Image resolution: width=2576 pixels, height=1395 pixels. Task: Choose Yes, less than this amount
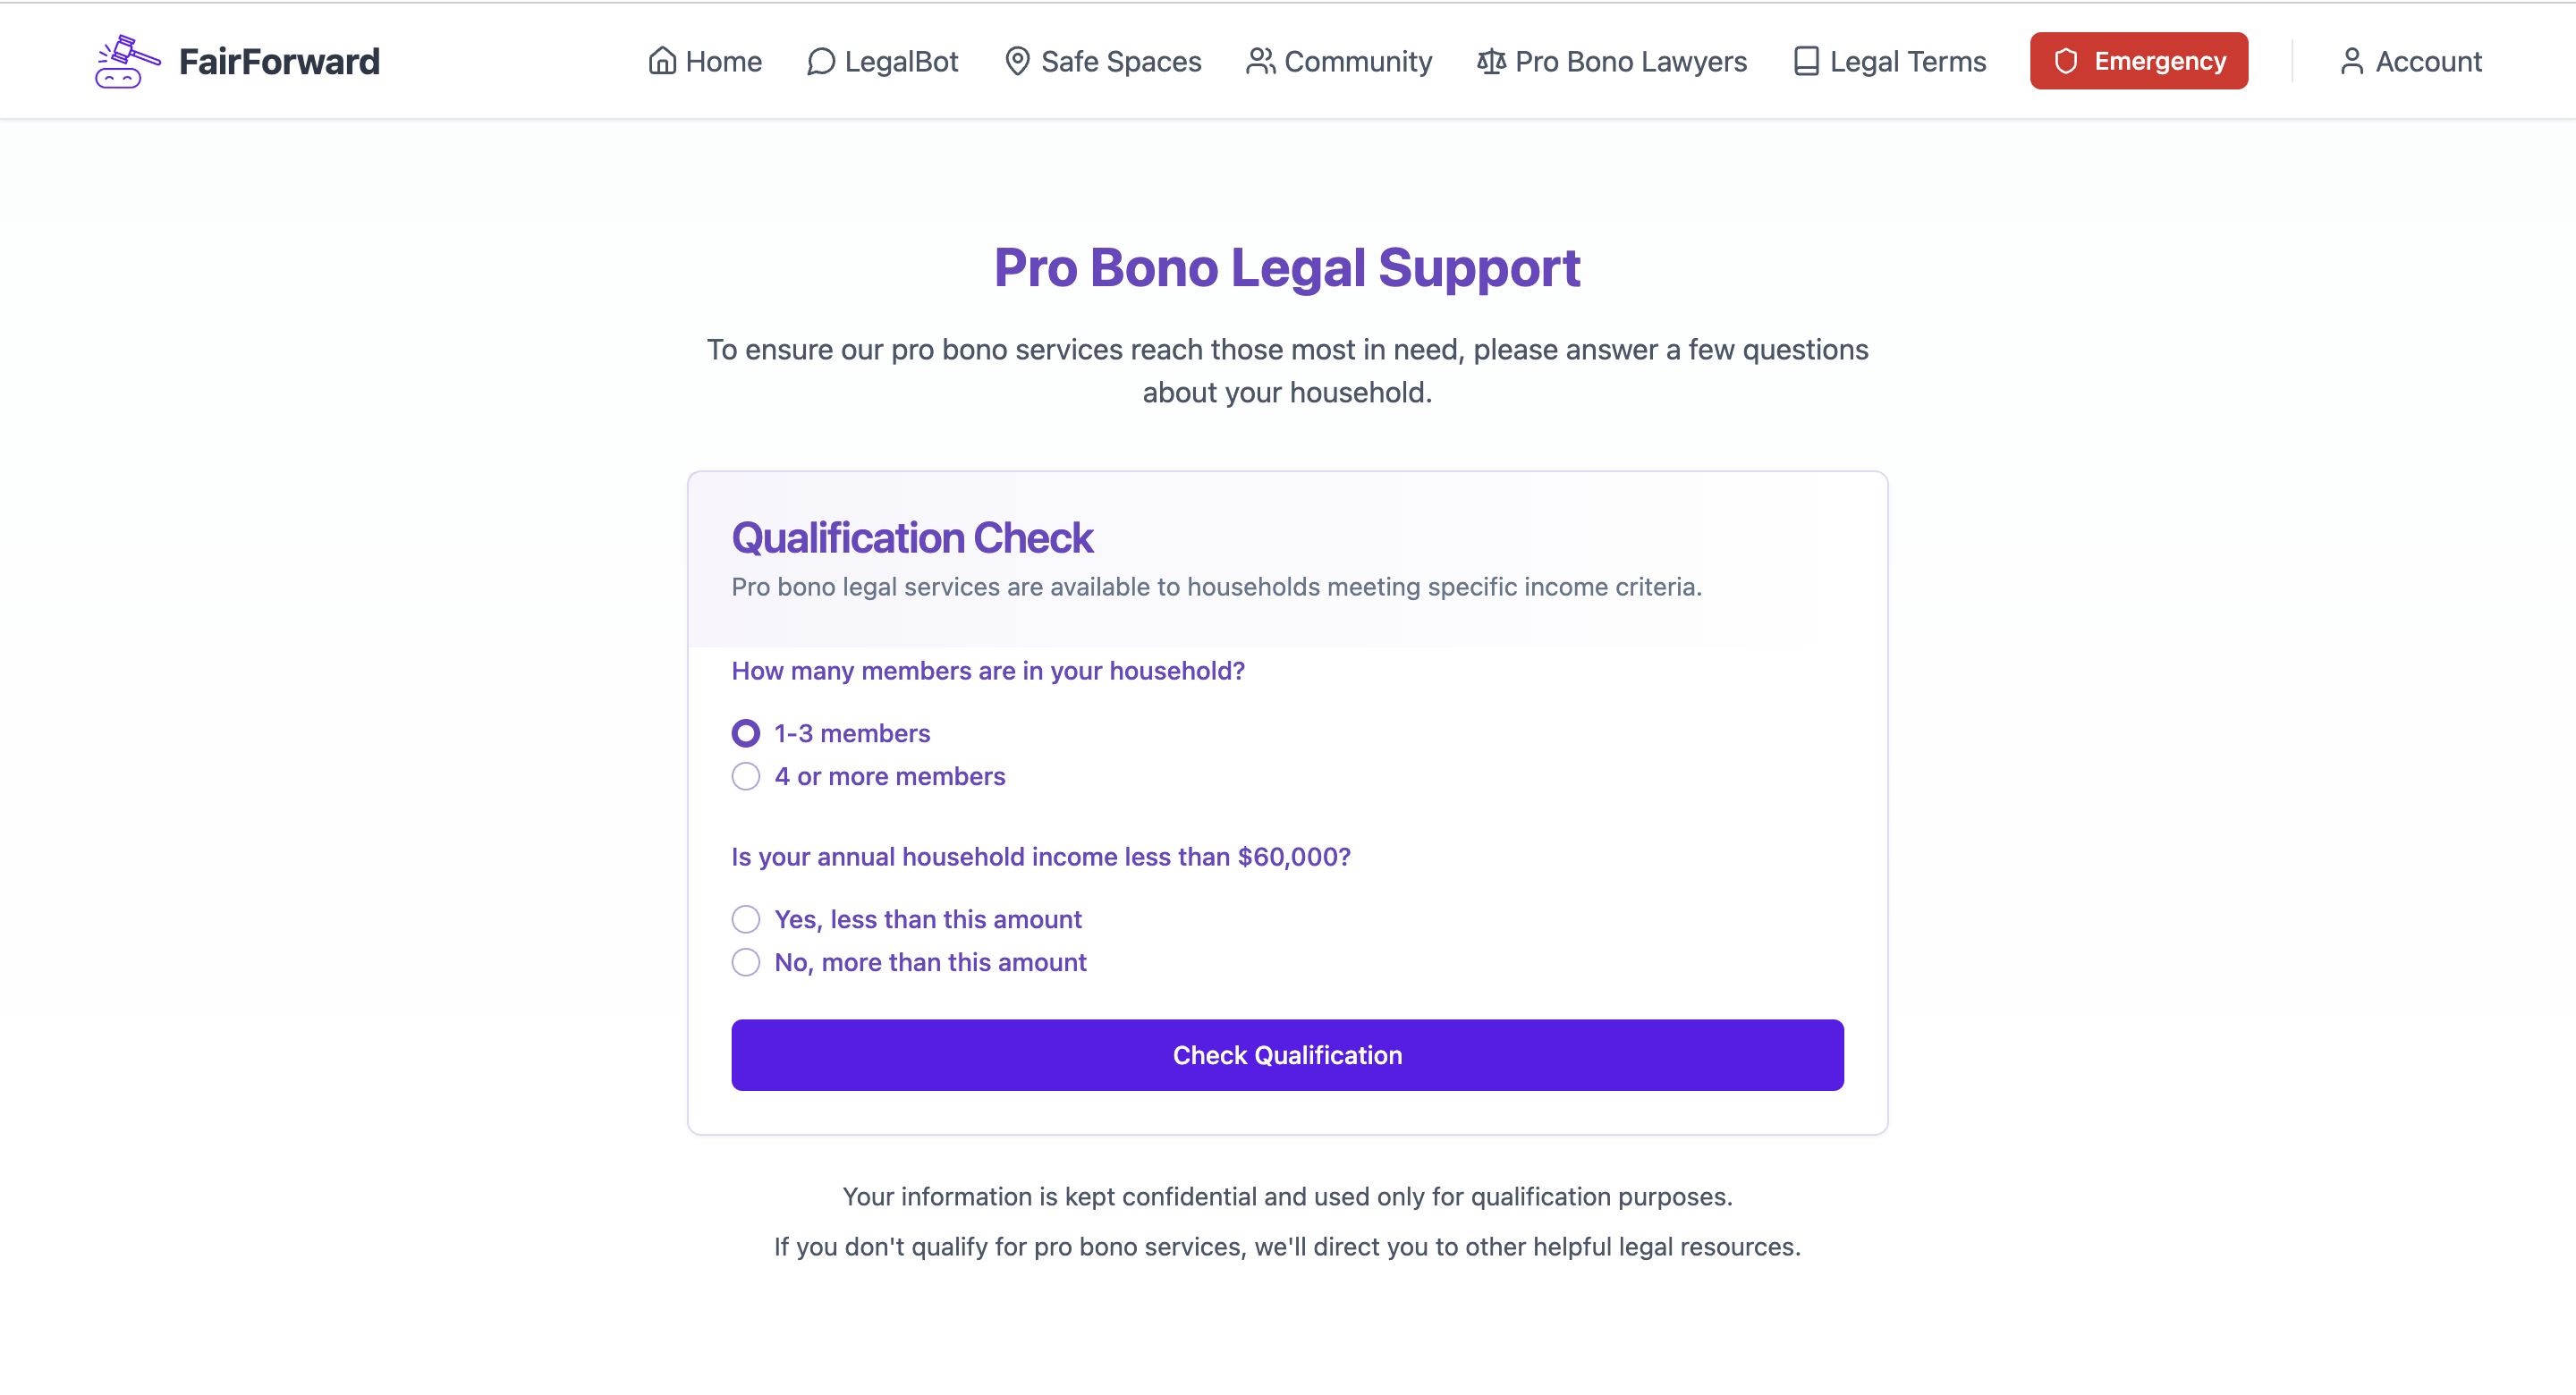point(746,919)
